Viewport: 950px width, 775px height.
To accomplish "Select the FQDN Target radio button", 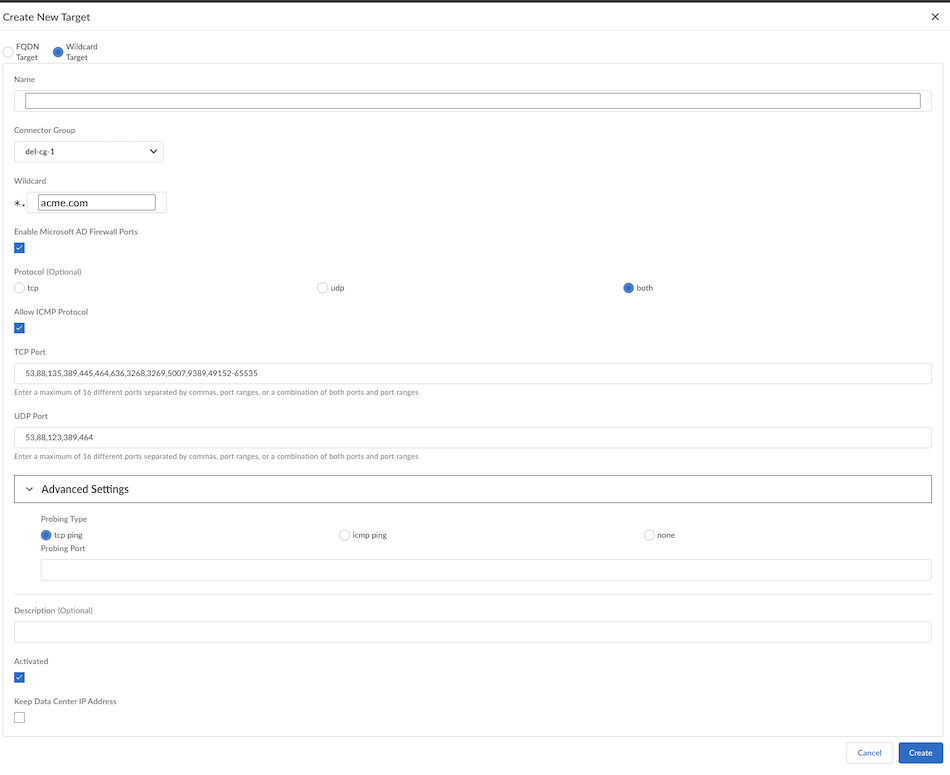I will click(x=8, y=52).
